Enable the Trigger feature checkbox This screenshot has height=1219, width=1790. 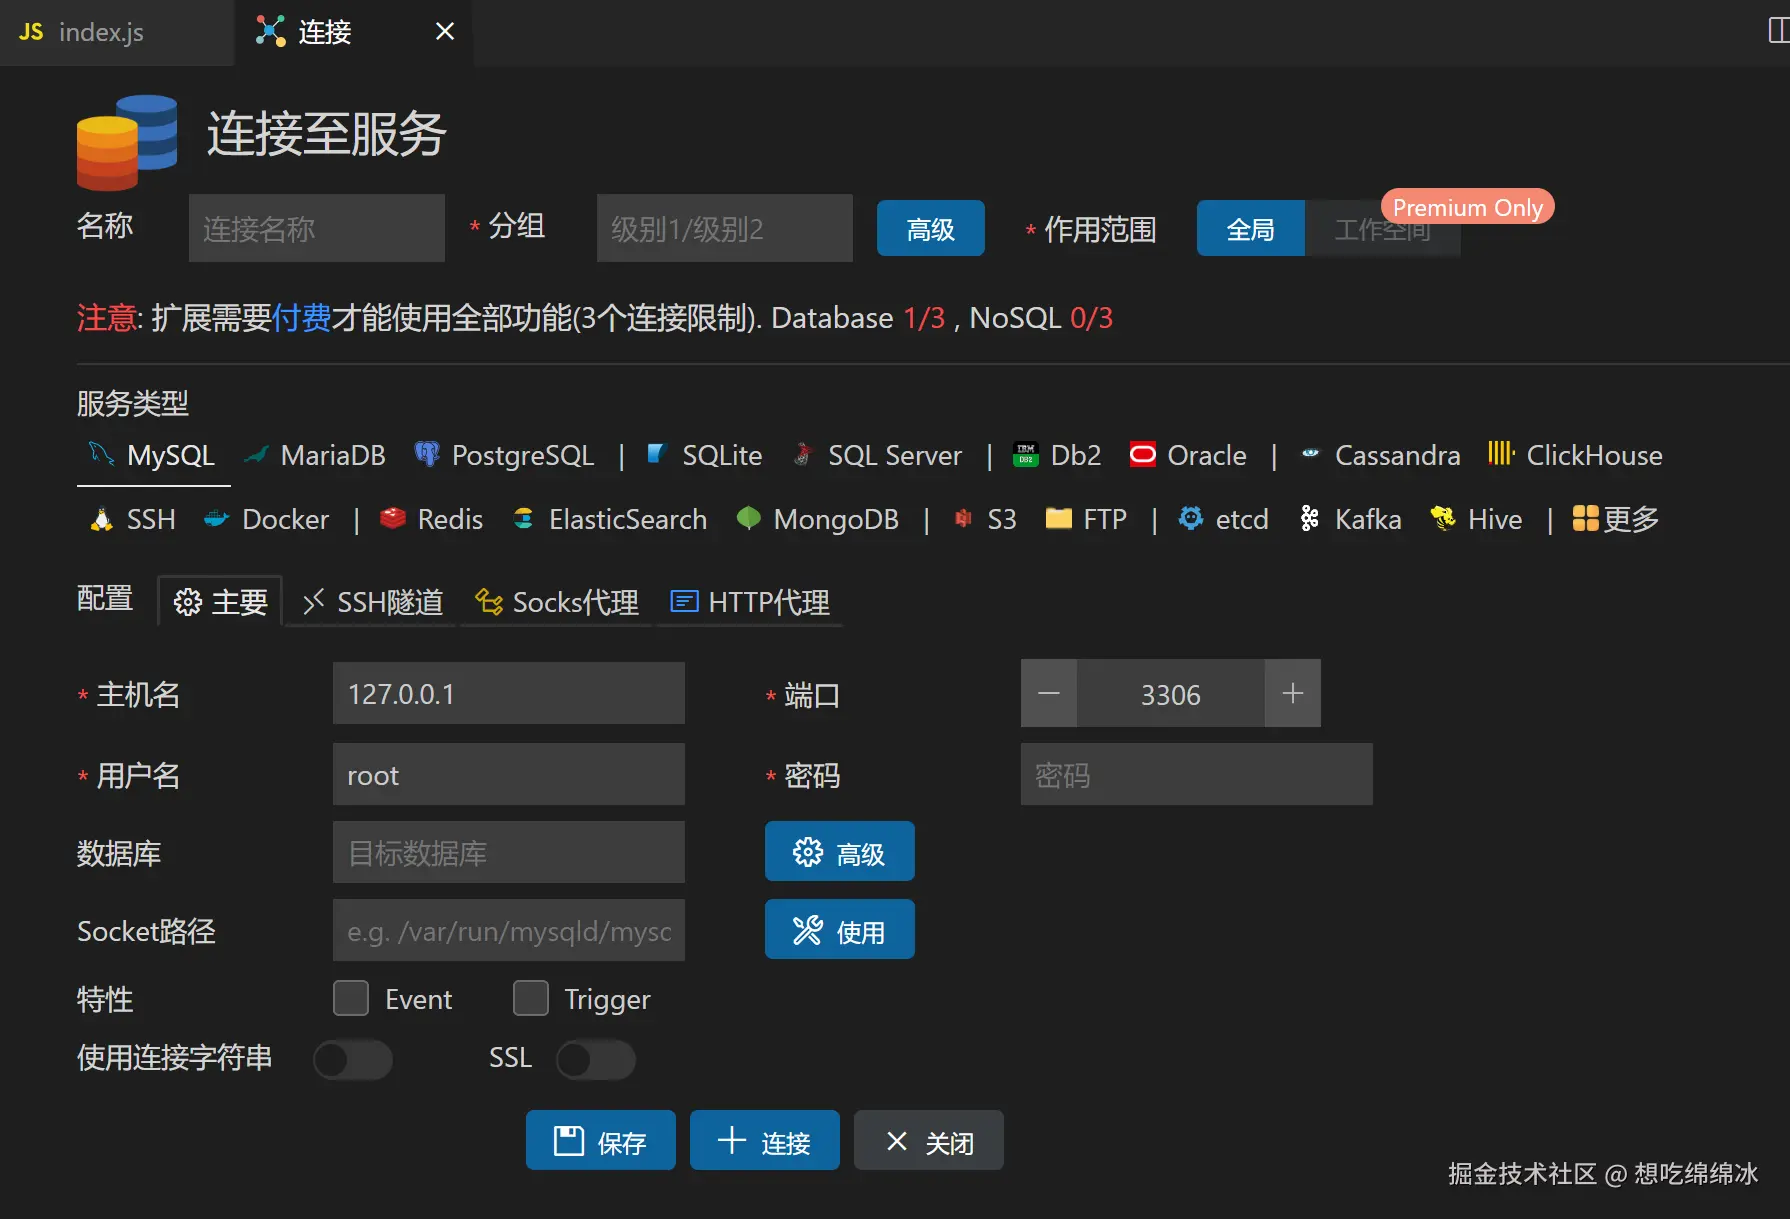click(531, 998)
